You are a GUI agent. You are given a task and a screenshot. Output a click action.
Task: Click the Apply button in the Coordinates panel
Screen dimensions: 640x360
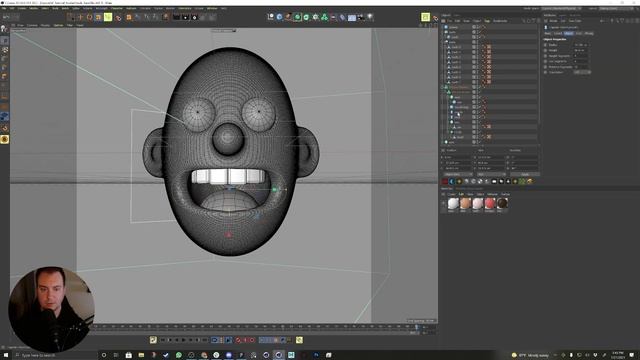click(x=525, y=174)
